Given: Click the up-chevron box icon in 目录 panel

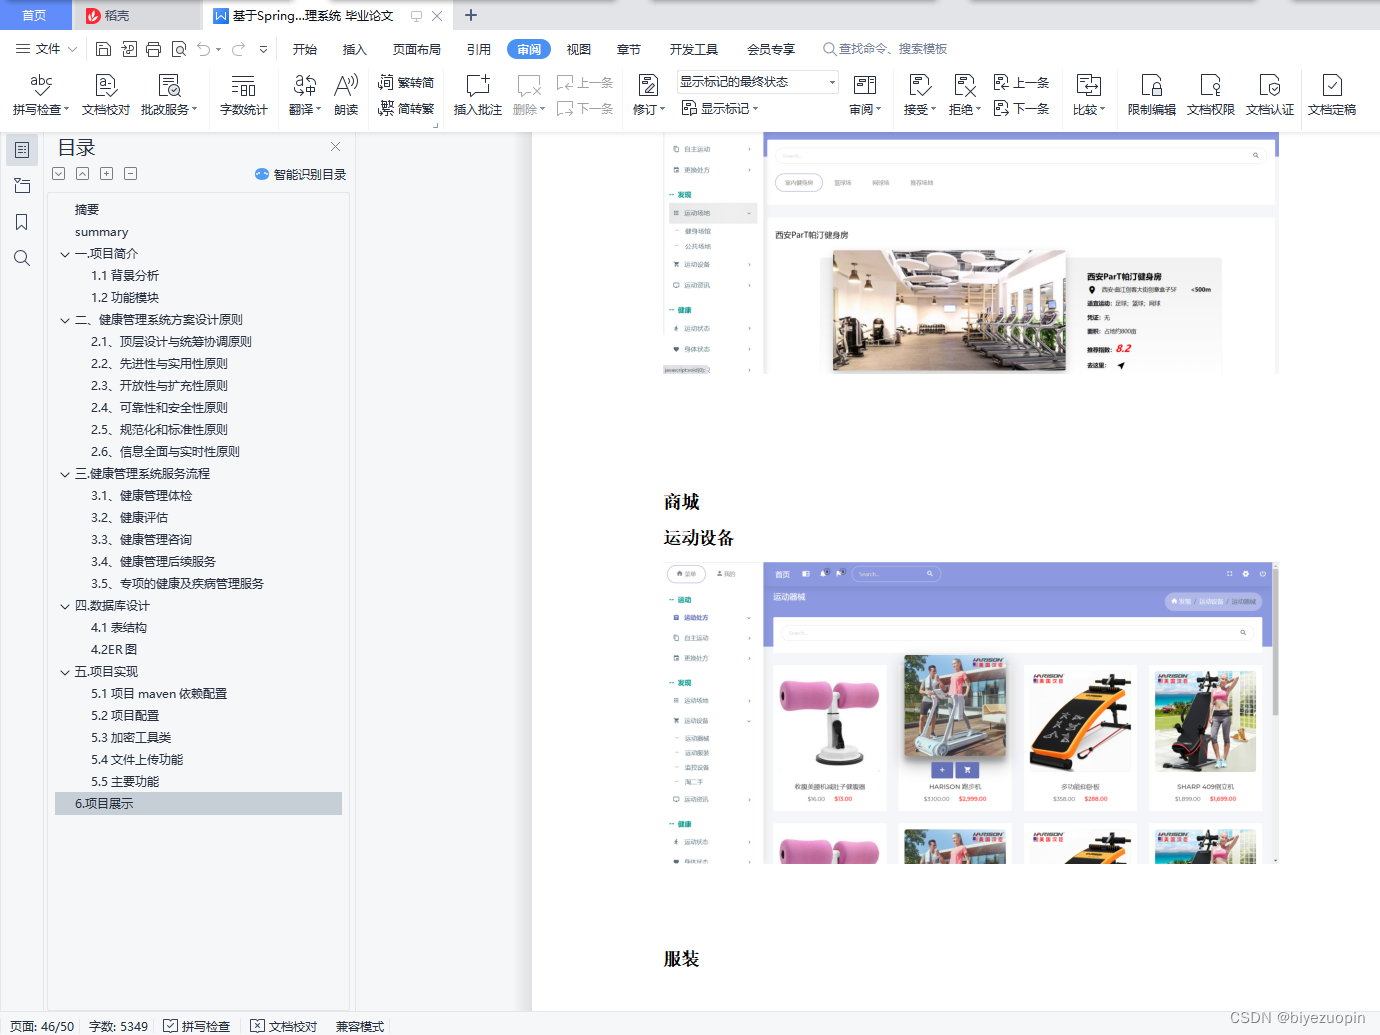Looking at the screenshot, I should [82, 174].
